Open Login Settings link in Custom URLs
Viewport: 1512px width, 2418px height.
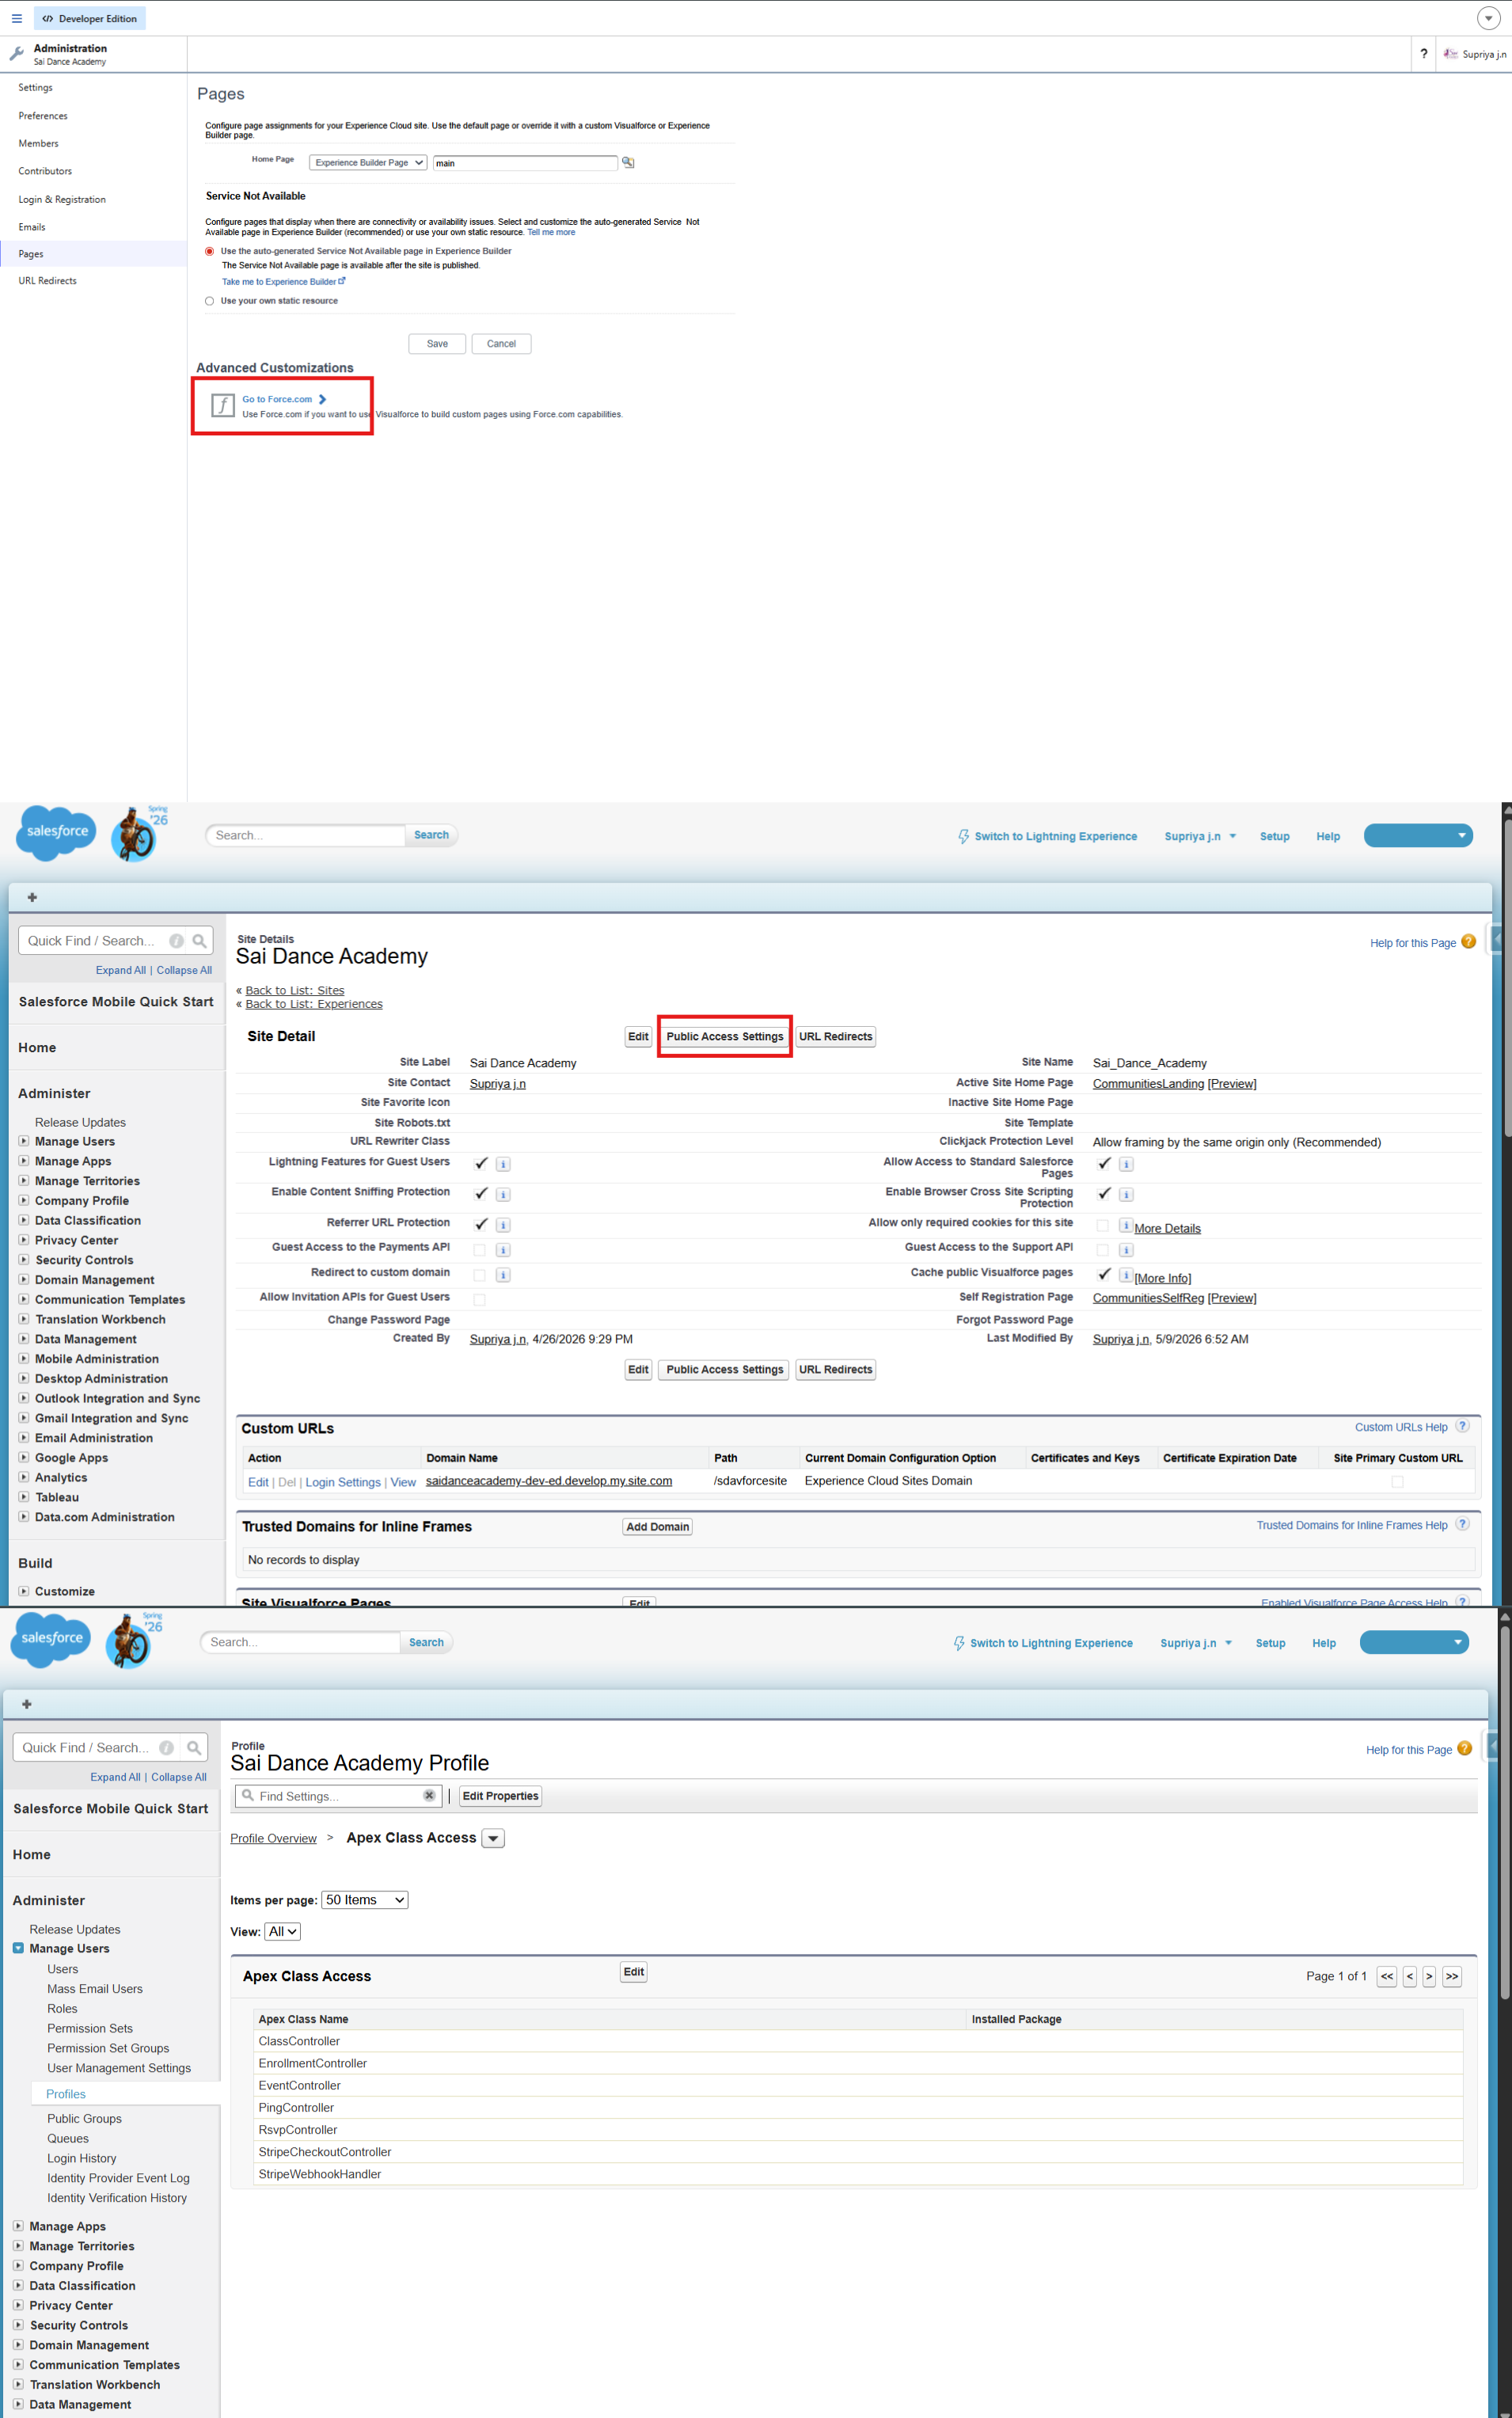(x=343, y=1482)
